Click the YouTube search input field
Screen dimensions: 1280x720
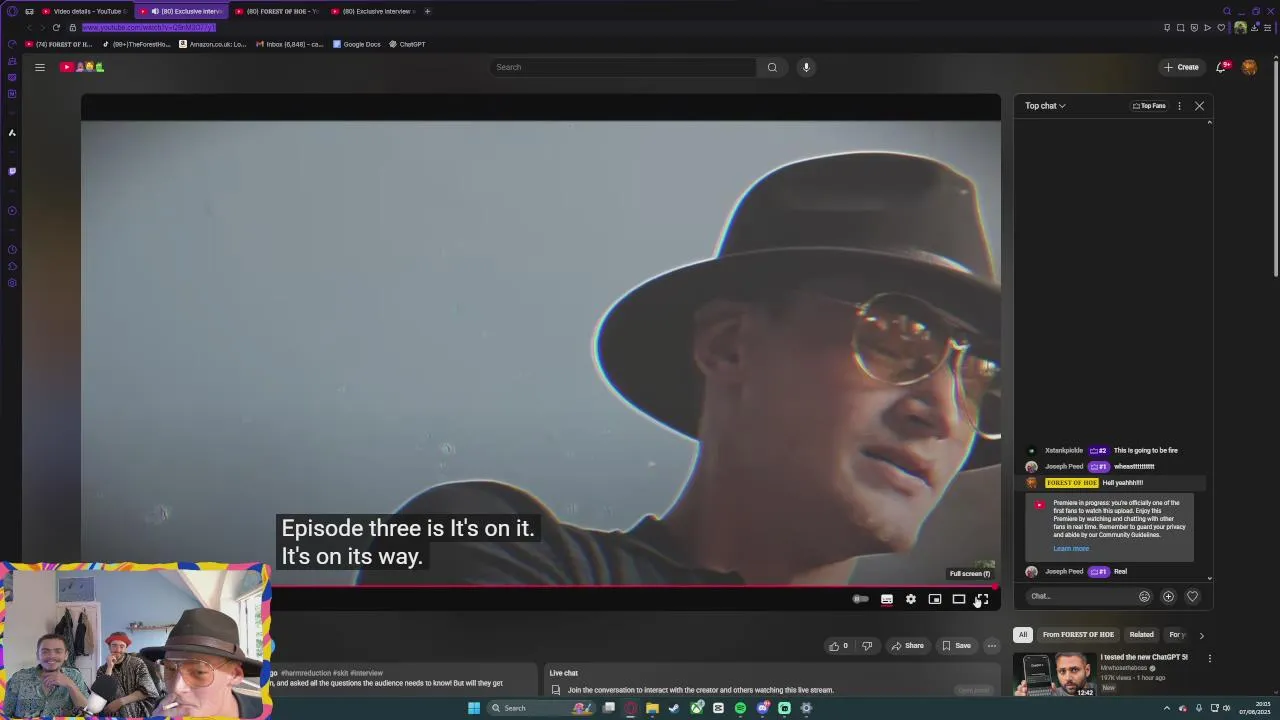click(623, 67)
